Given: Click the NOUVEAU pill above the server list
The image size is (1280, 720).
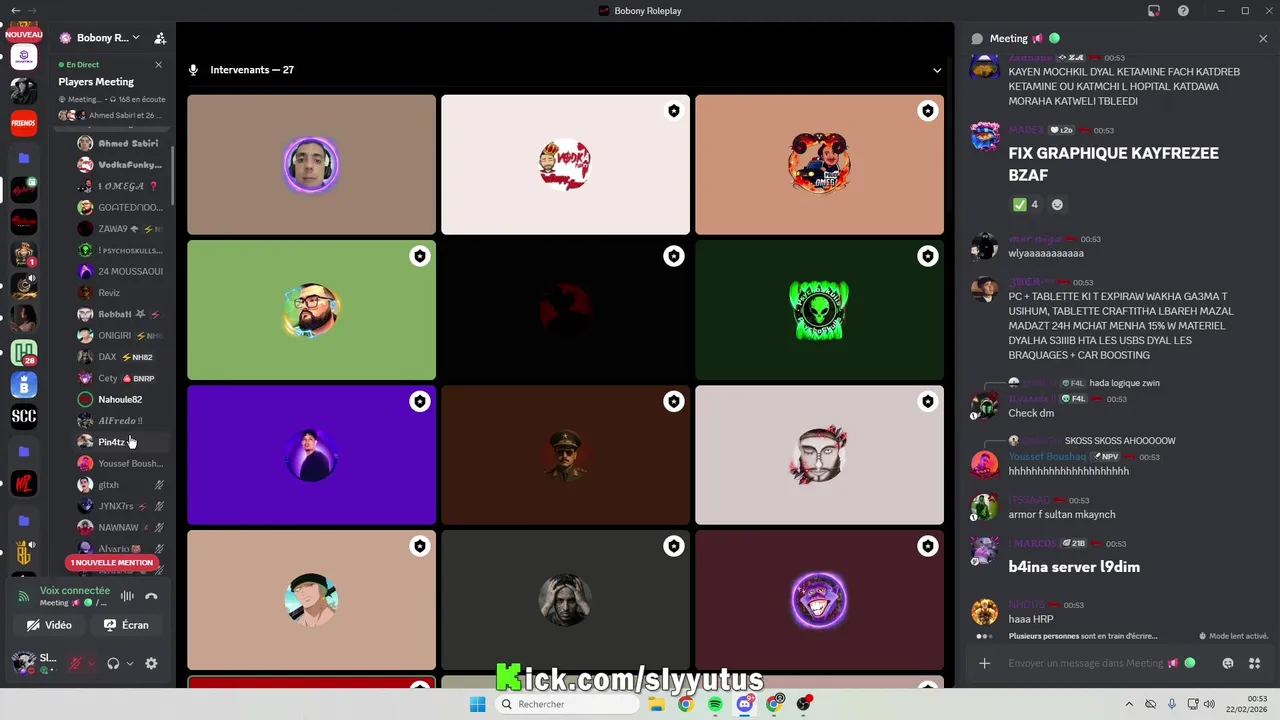Looking at the screenshot, I should click(24, 34).
